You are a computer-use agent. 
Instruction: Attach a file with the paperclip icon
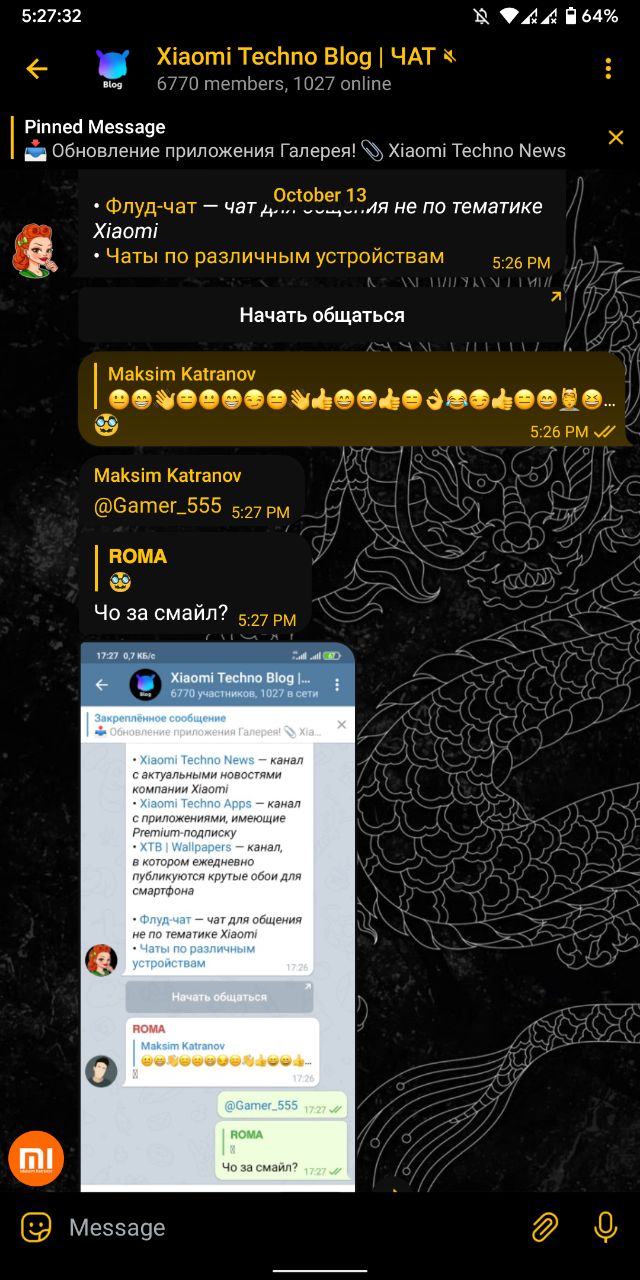pos(544,1227)
